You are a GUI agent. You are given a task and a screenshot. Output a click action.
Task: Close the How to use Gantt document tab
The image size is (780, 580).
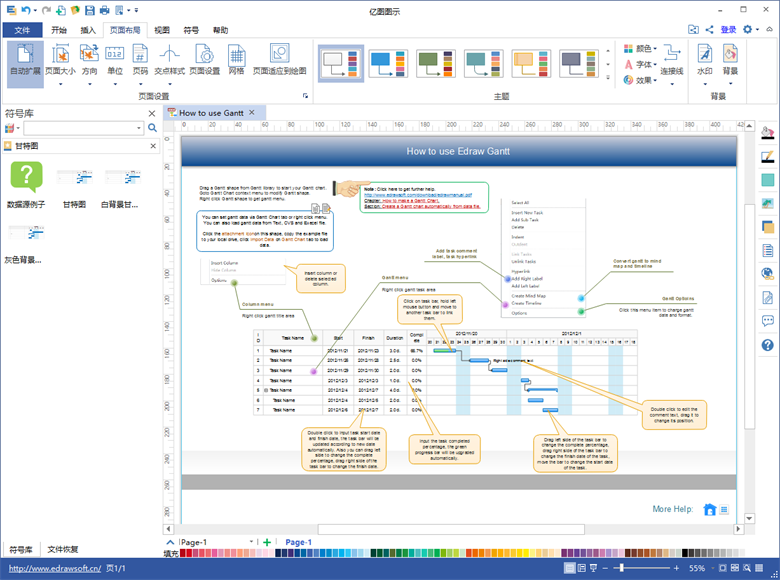click(x=252, y=112)
